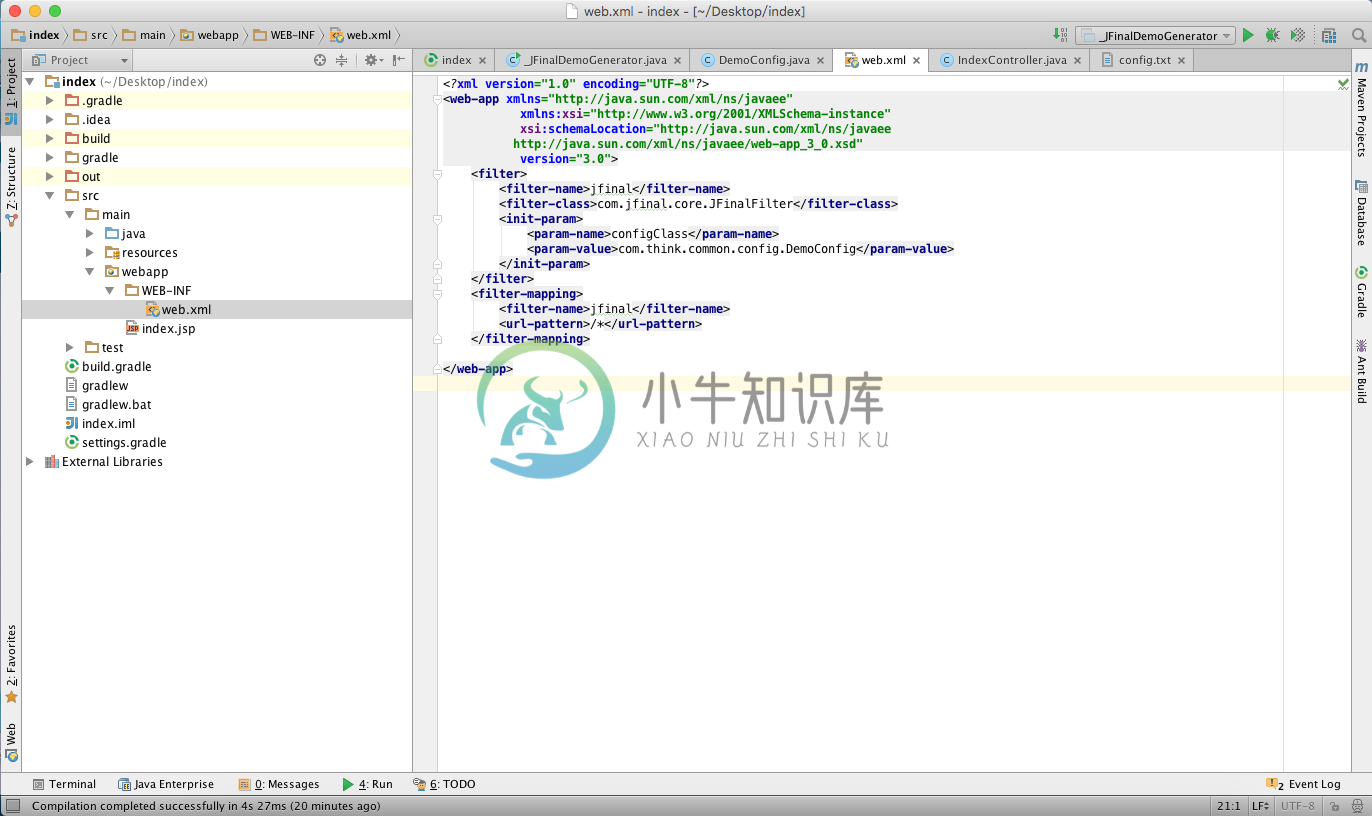Screen dimensions: 1372x816
Task: Open the run configuration dropdown
Action: [1156, 35]
